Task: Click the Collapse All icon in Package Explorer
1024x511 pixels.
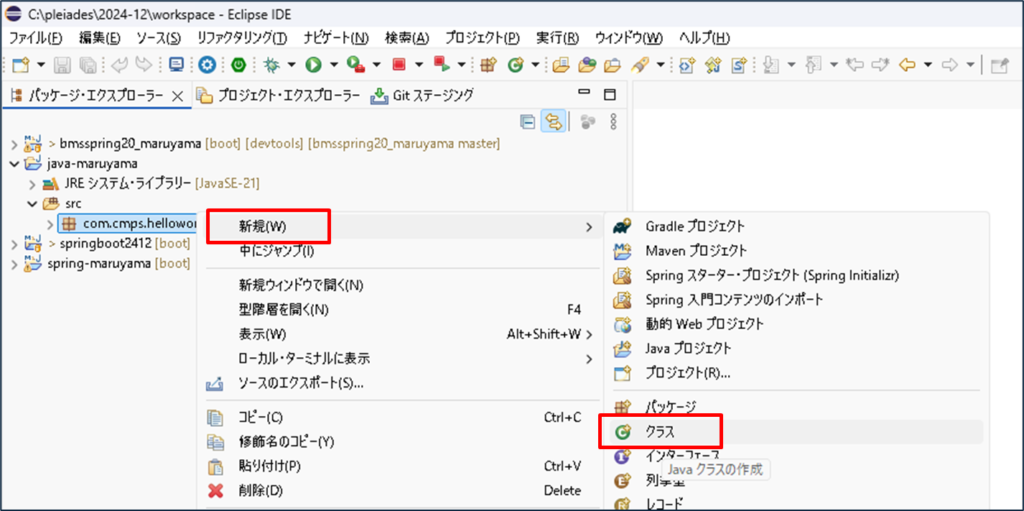Action: point(527,121)
